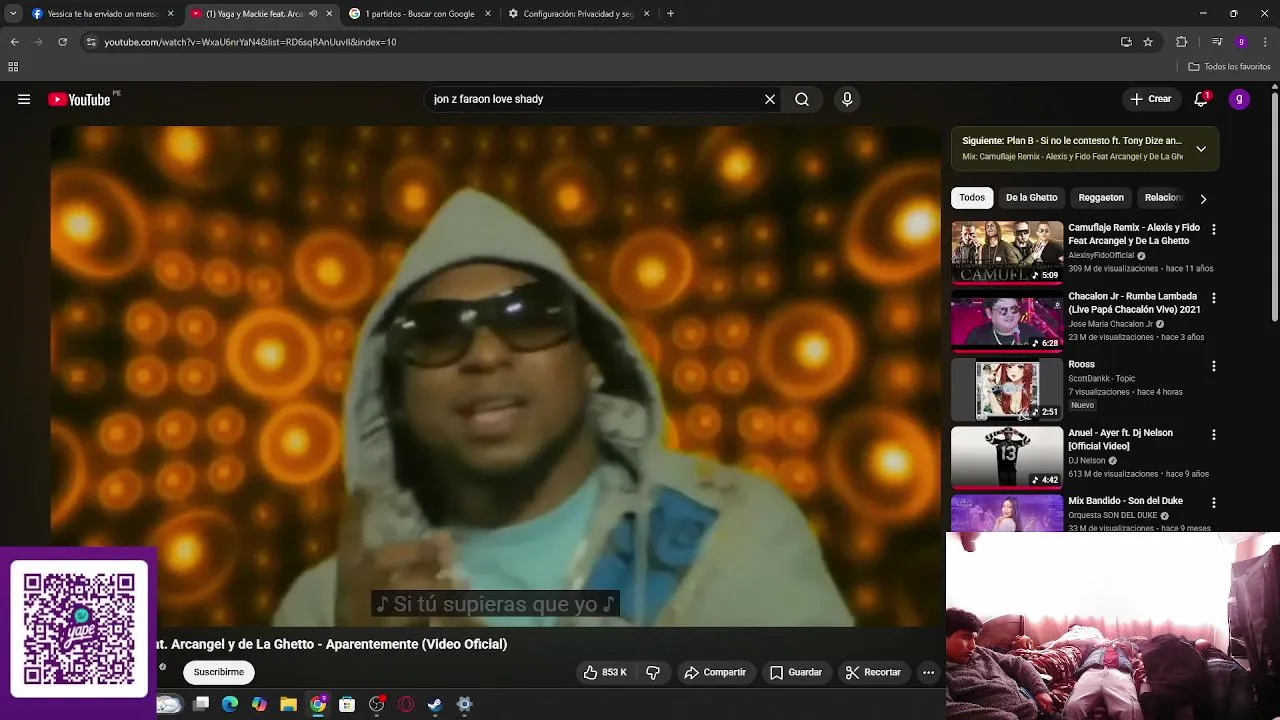
Task: Open options for Anuel Ayer video
Action: point(1214,434)
